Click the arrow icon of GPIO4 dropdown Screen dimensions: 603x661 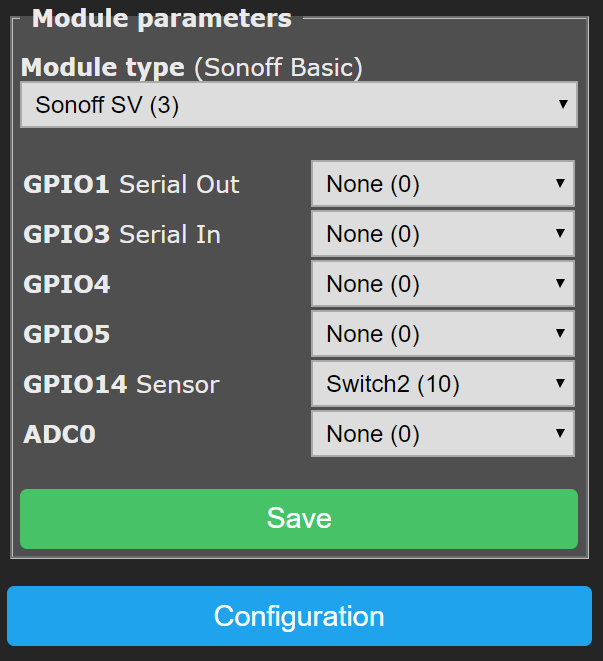[x=560, y=284]
